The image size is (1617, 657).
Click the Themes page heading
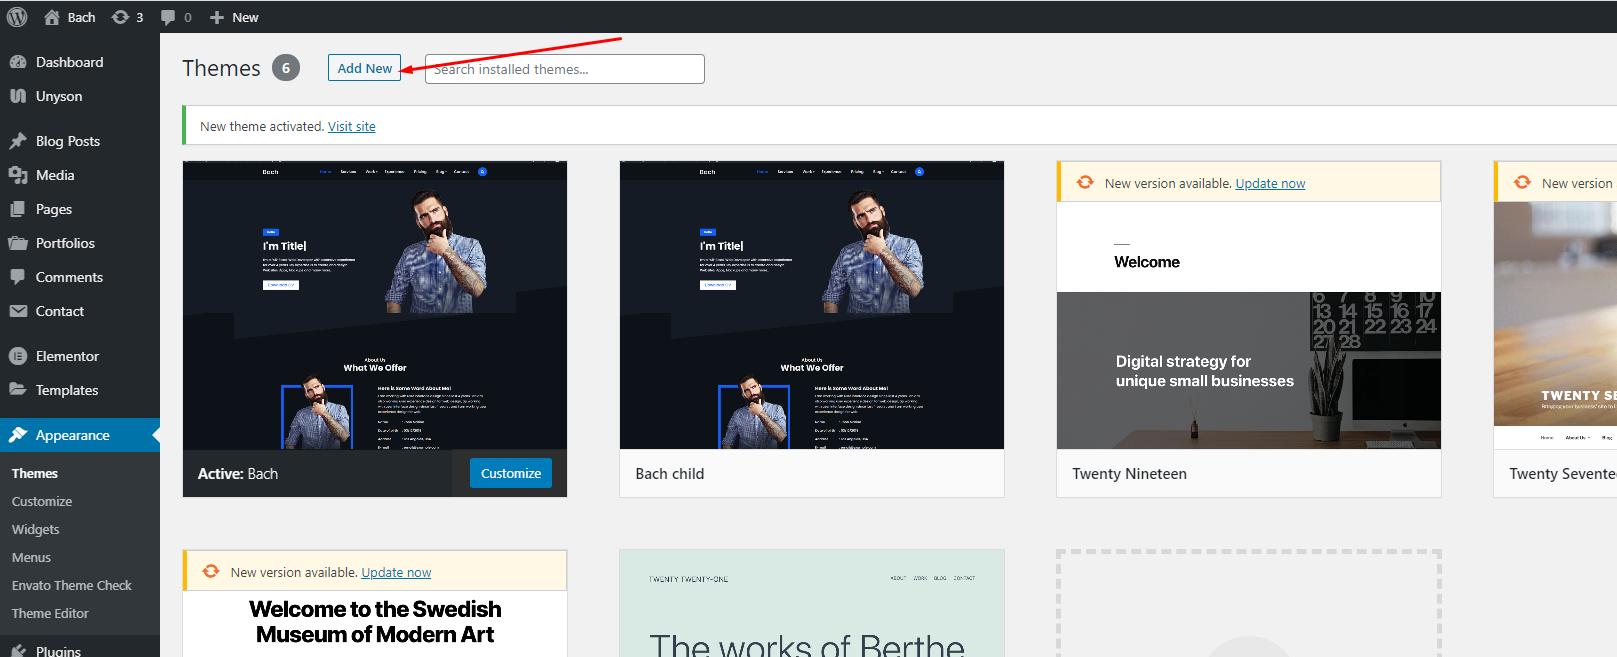[x=221, y=68]
